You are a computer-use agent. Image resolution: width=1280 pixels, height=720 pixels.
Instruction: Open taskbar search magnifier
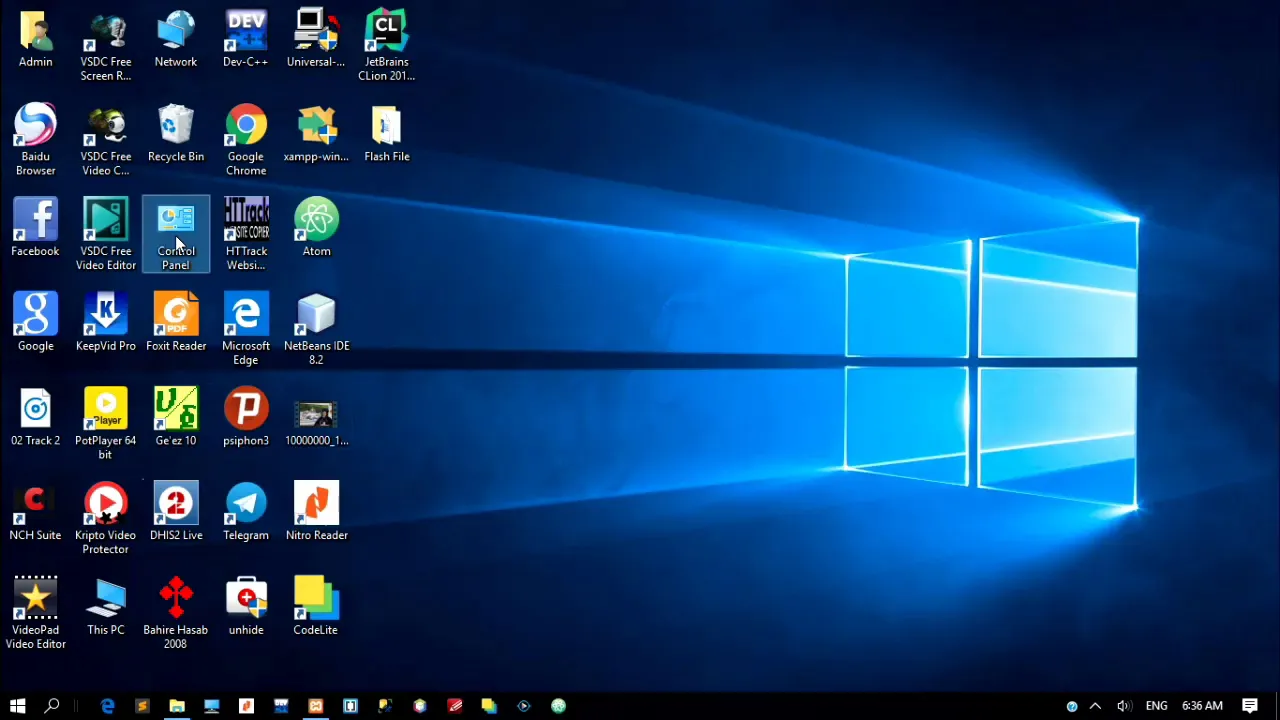pos(52,706)
